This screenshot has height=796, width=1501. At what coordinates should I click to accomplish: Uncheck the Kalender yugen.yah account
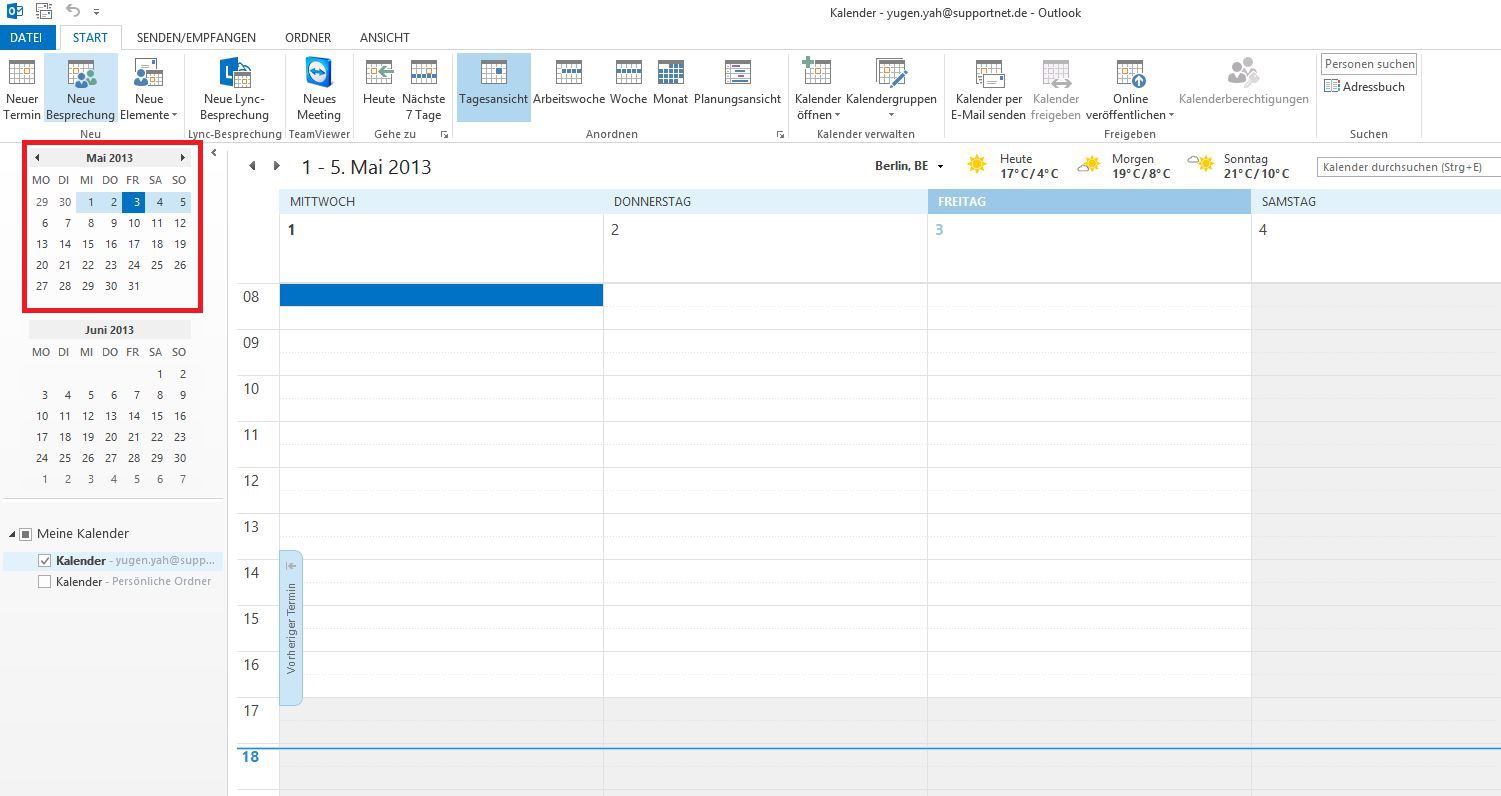pyautogui.click(x=44, y=560)
